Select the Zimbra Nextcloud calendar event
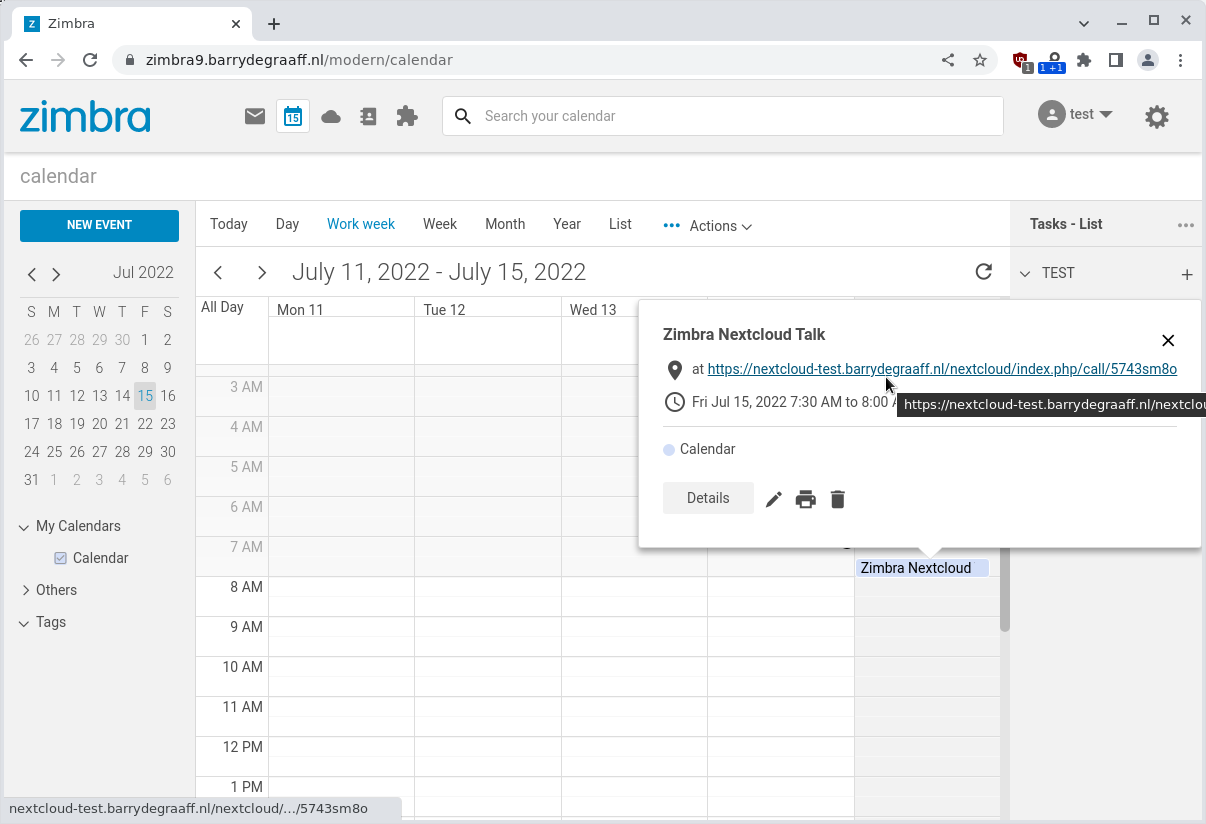This screenshot has width=1206, height=824. [922, 568]
